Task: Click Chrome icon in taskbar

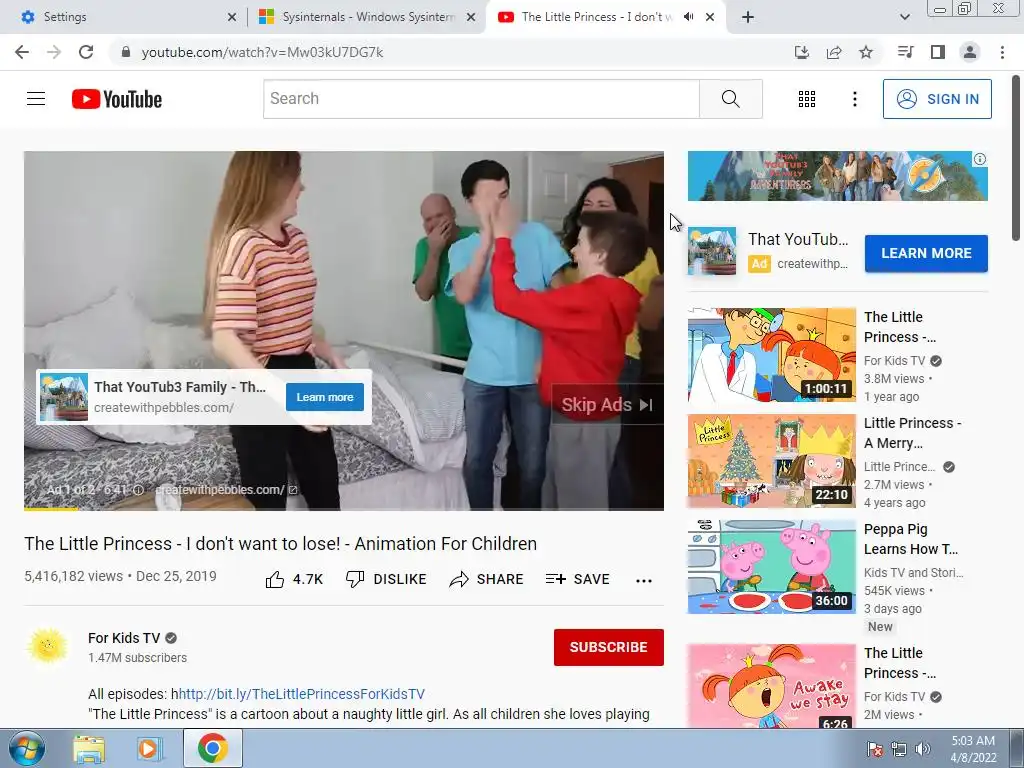Action: (x=212, y=748)
